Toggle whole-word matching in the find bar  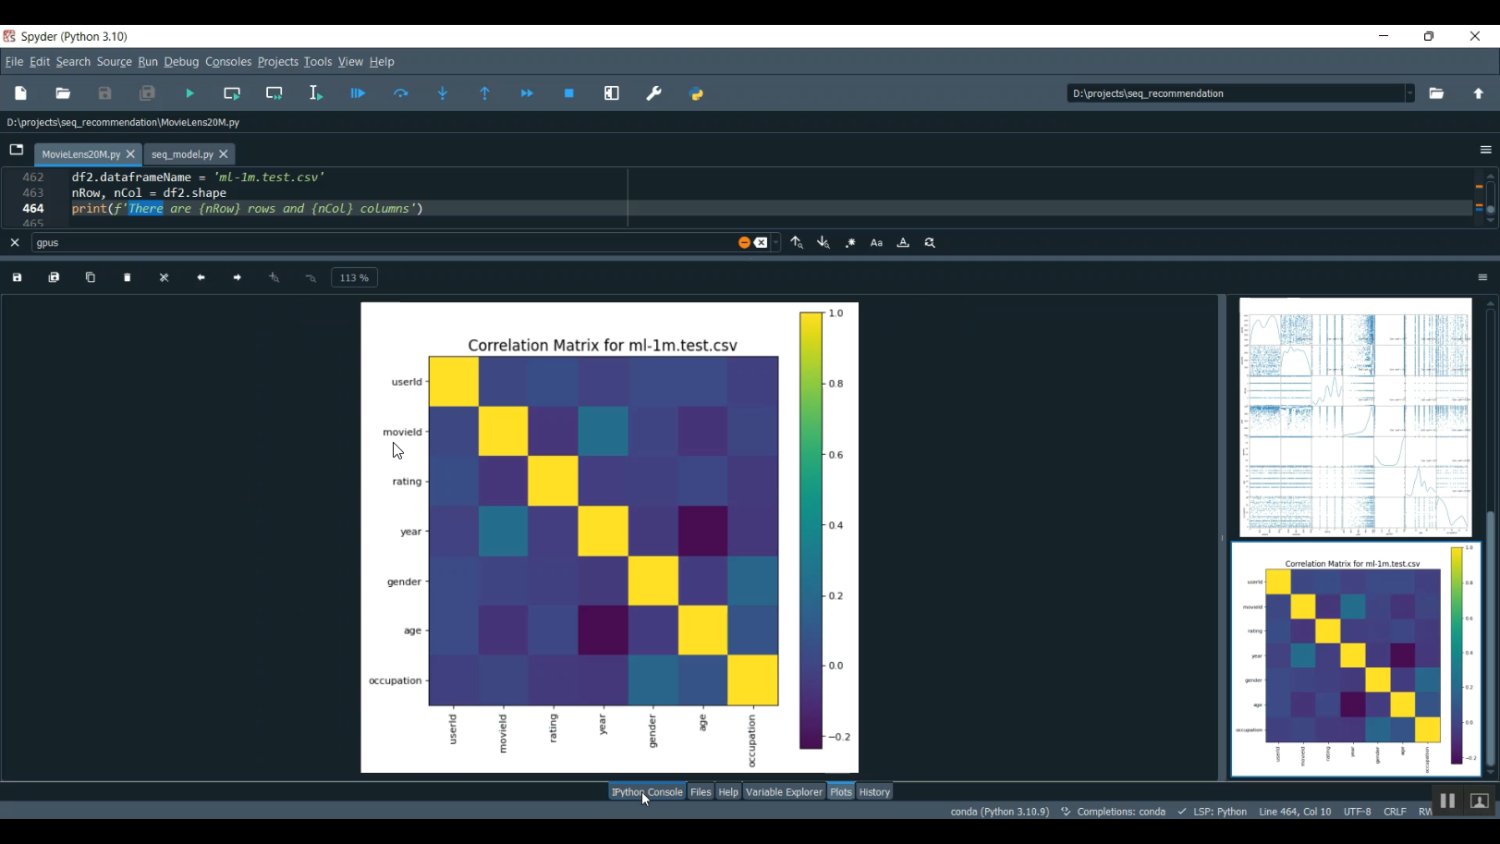click(903, 242)
